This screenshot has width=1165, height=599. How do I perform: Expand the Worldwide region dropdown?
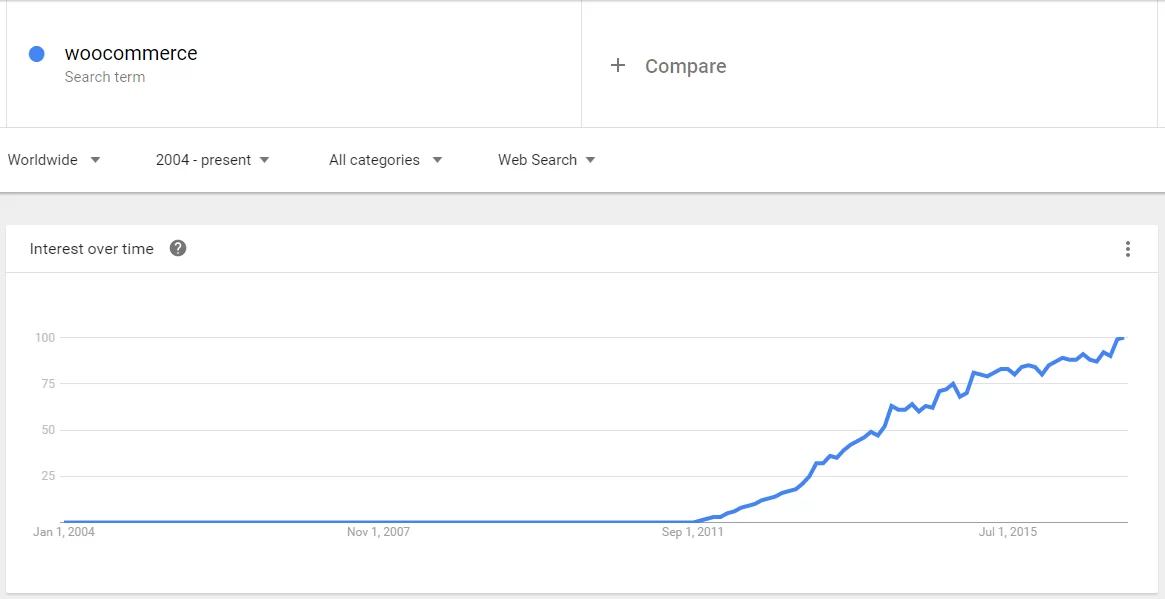point(54,160)
